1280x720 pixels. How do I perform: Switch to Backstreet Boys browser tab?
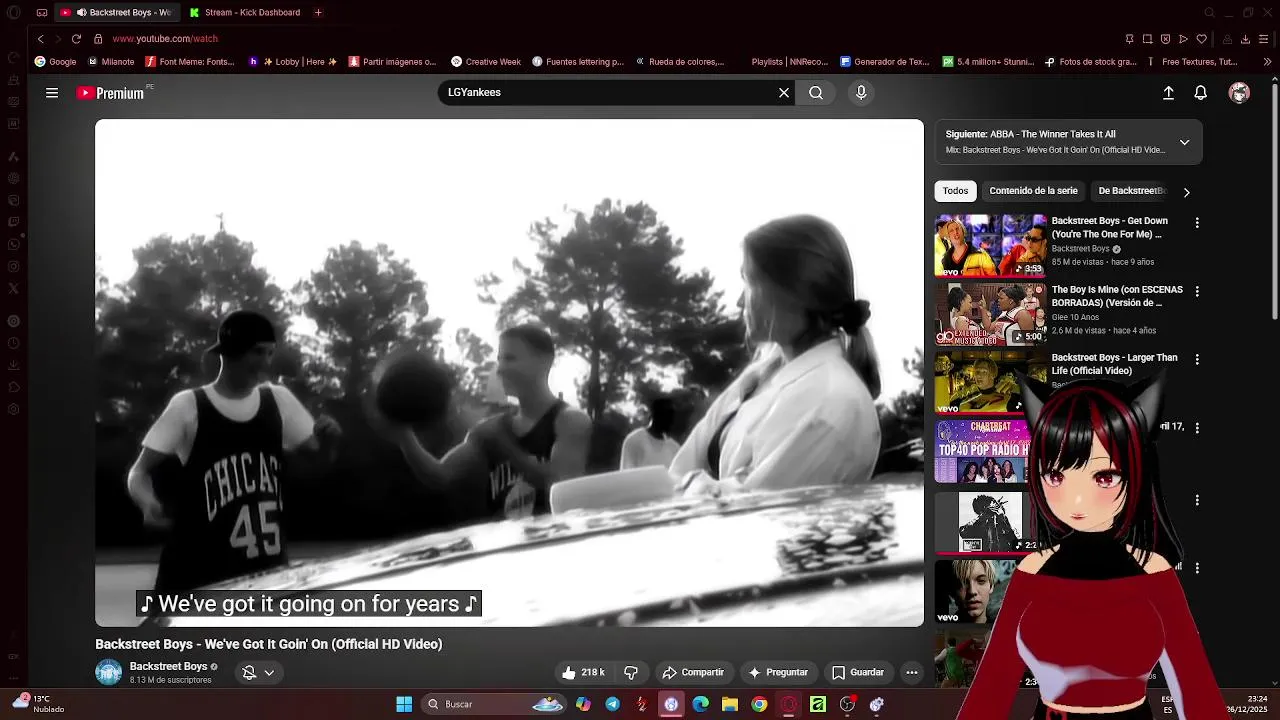[116, 12]
